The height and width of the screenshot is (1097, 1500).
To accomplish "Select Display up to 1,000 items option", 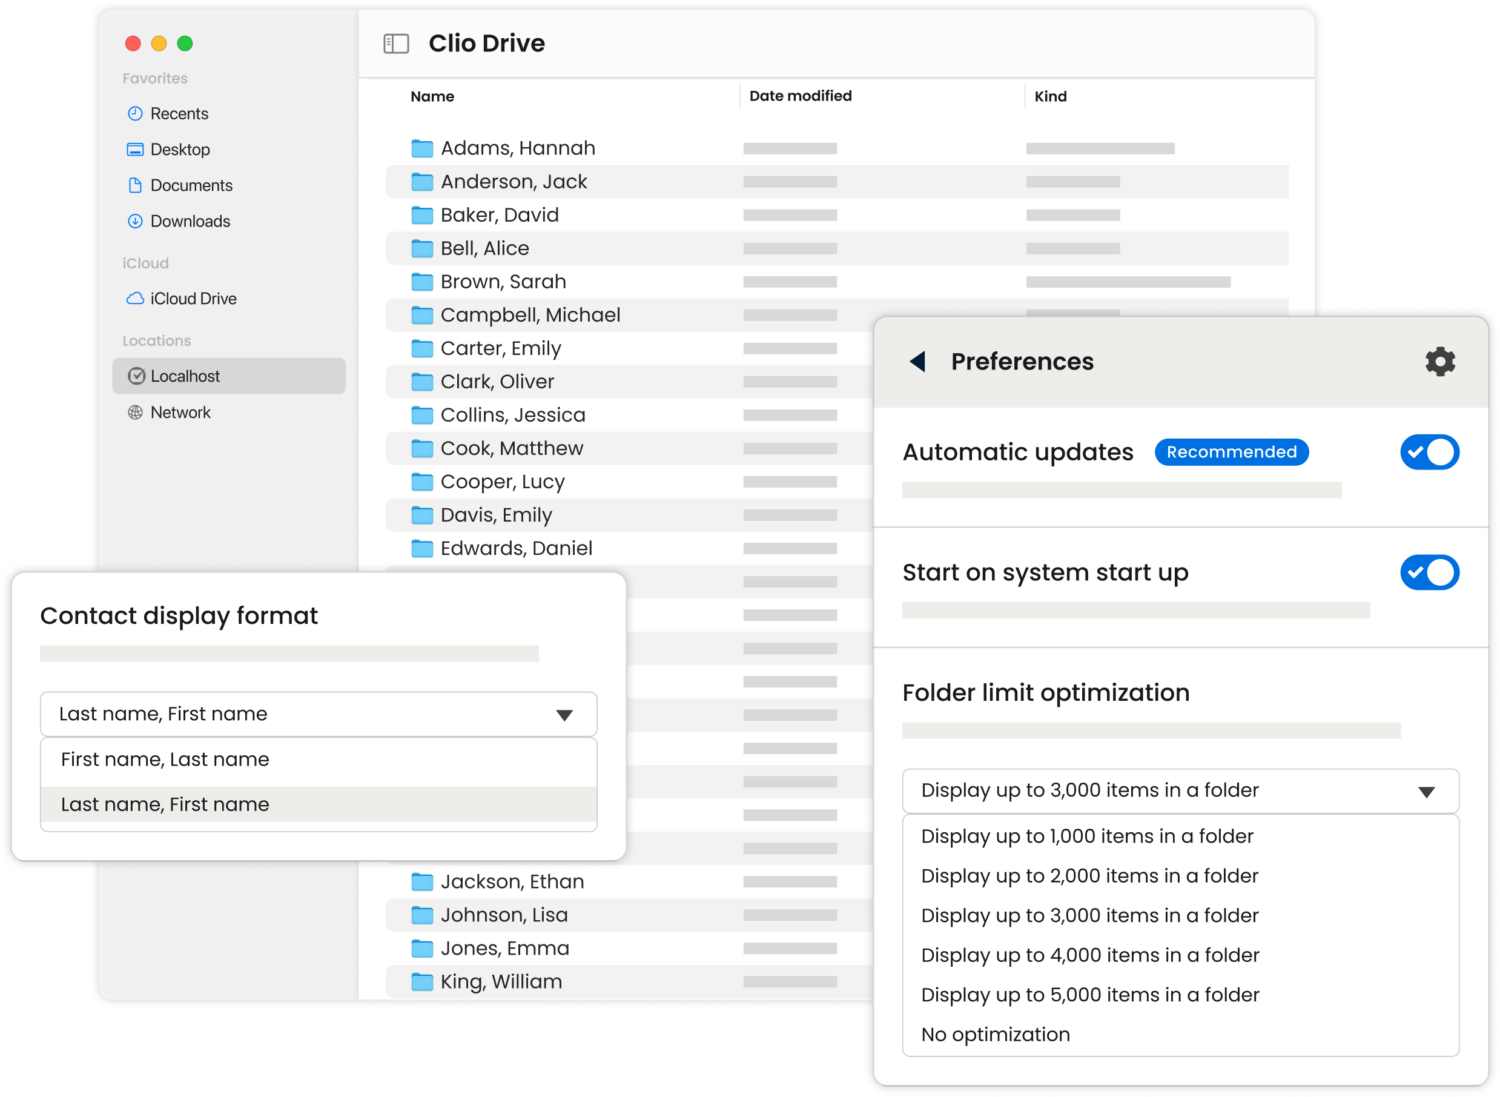I will [x=1086, y=837].
